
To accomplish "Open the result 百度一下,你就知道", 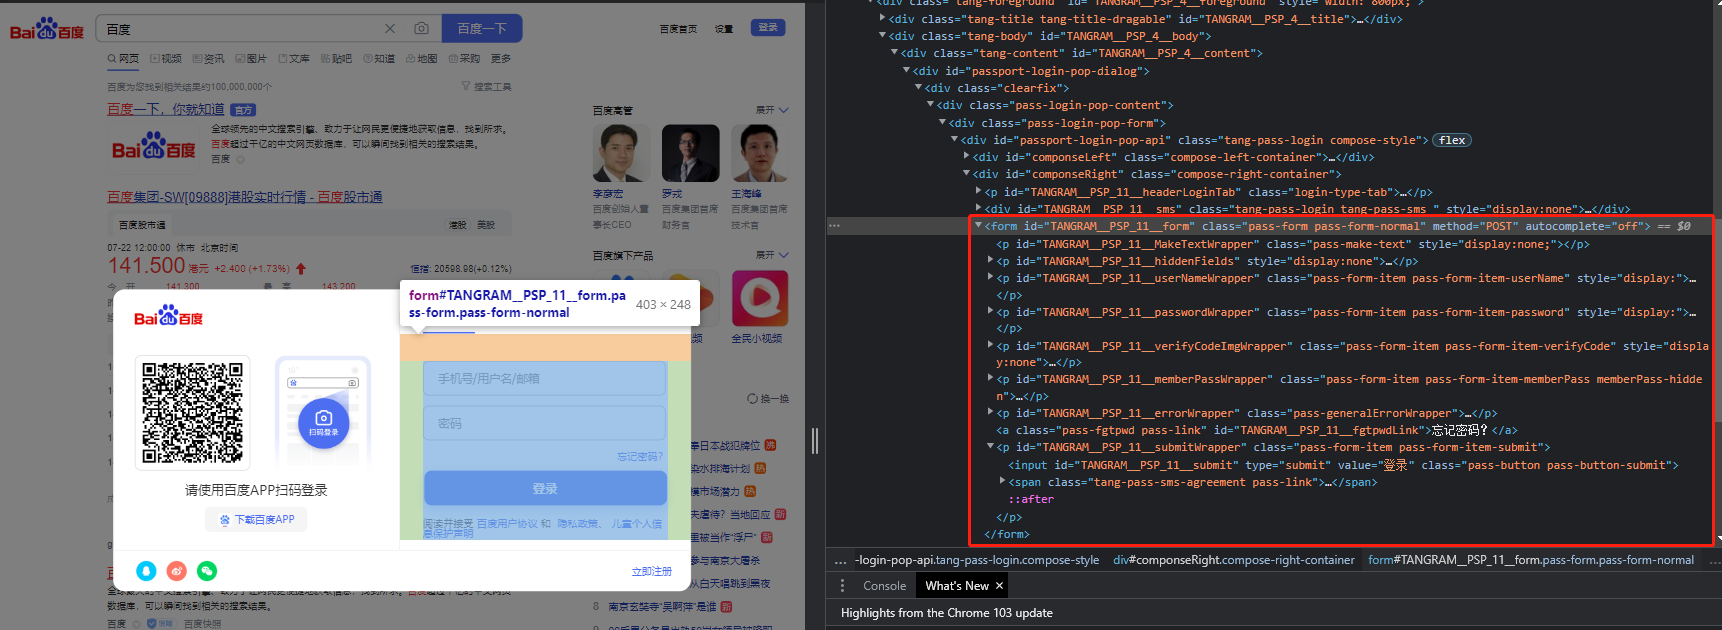I will point(166,109).
